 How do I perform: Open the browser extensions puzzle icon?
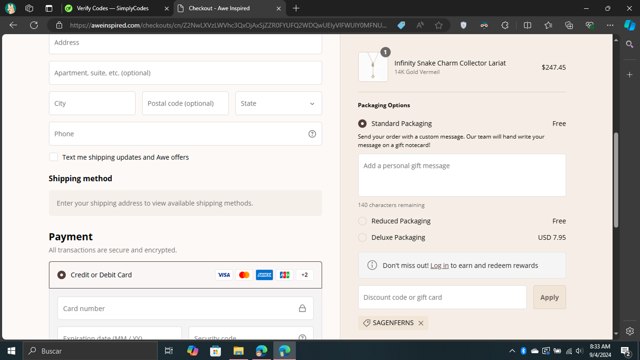point(505,25)
